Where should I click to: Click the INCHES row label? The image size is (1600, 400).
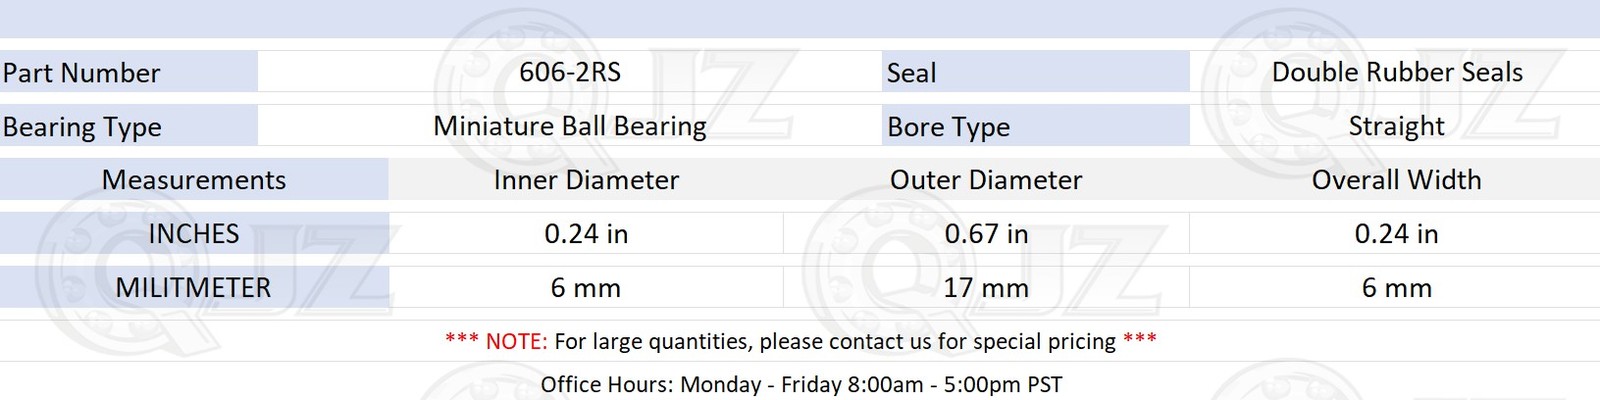194,234
